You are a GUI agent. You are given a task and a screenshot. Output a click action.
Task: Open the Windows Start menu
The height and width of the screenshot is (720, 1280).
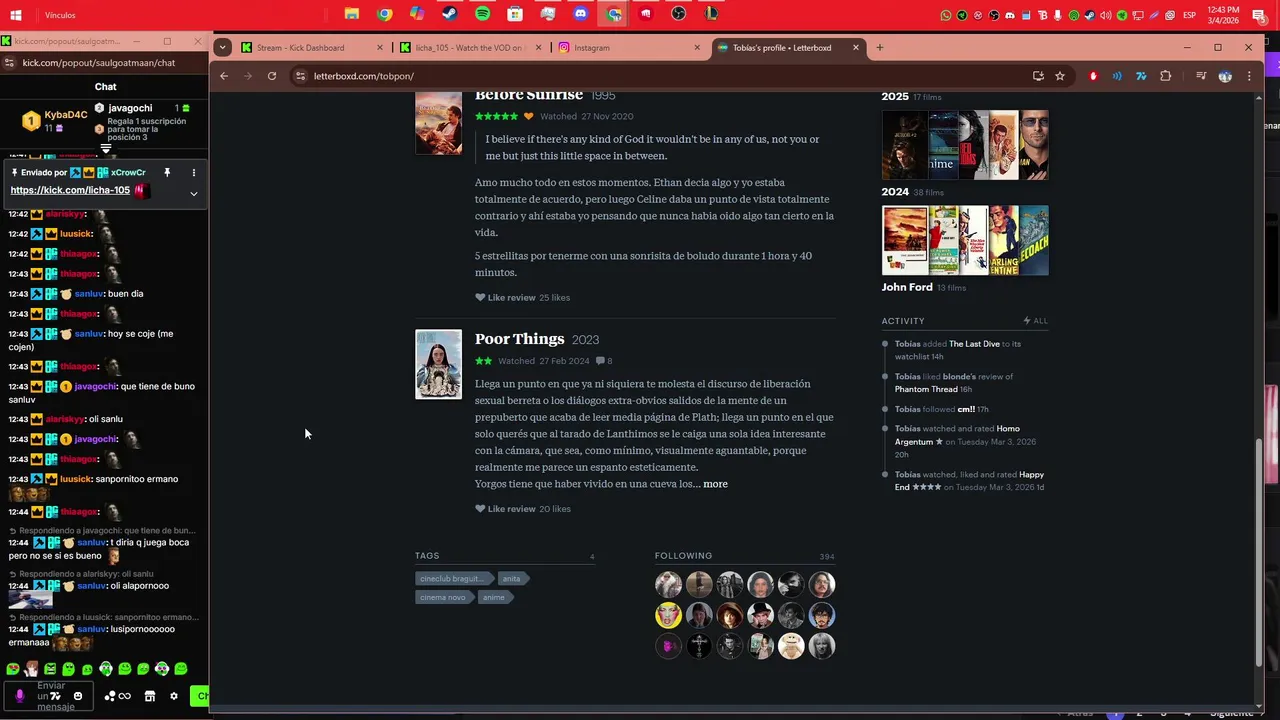[x=15, y=15]
